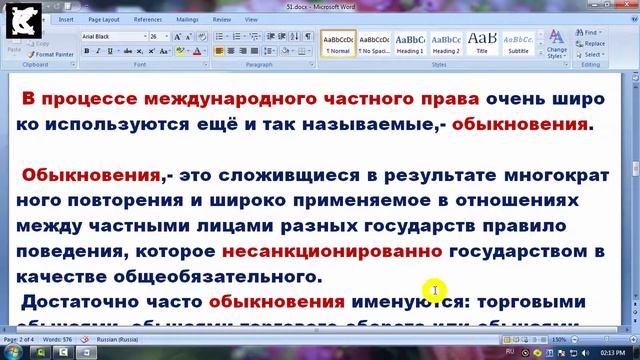
Task: Open Page Layout ribbon tab
Action: click(x=104, y=19)
